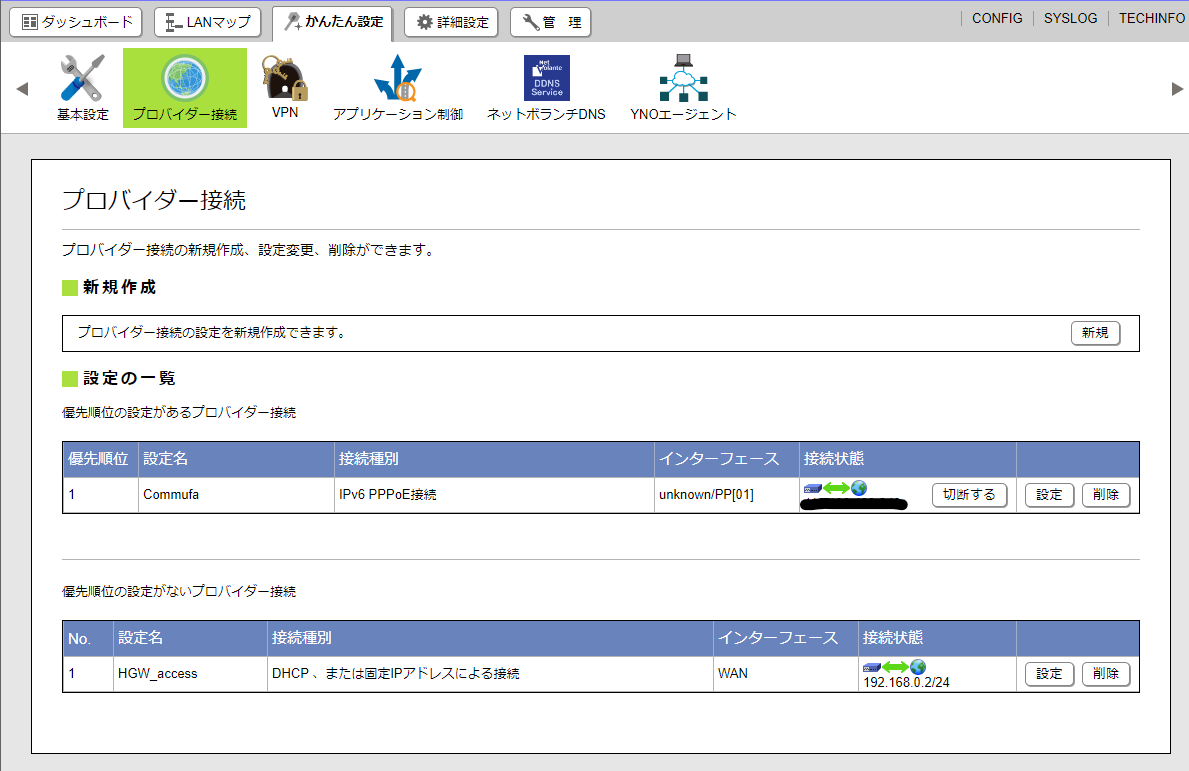Open the TECHINFO link
The width and height of the screenshot is (1189, 771).
pyautogui.click(x=1152, y=18)
